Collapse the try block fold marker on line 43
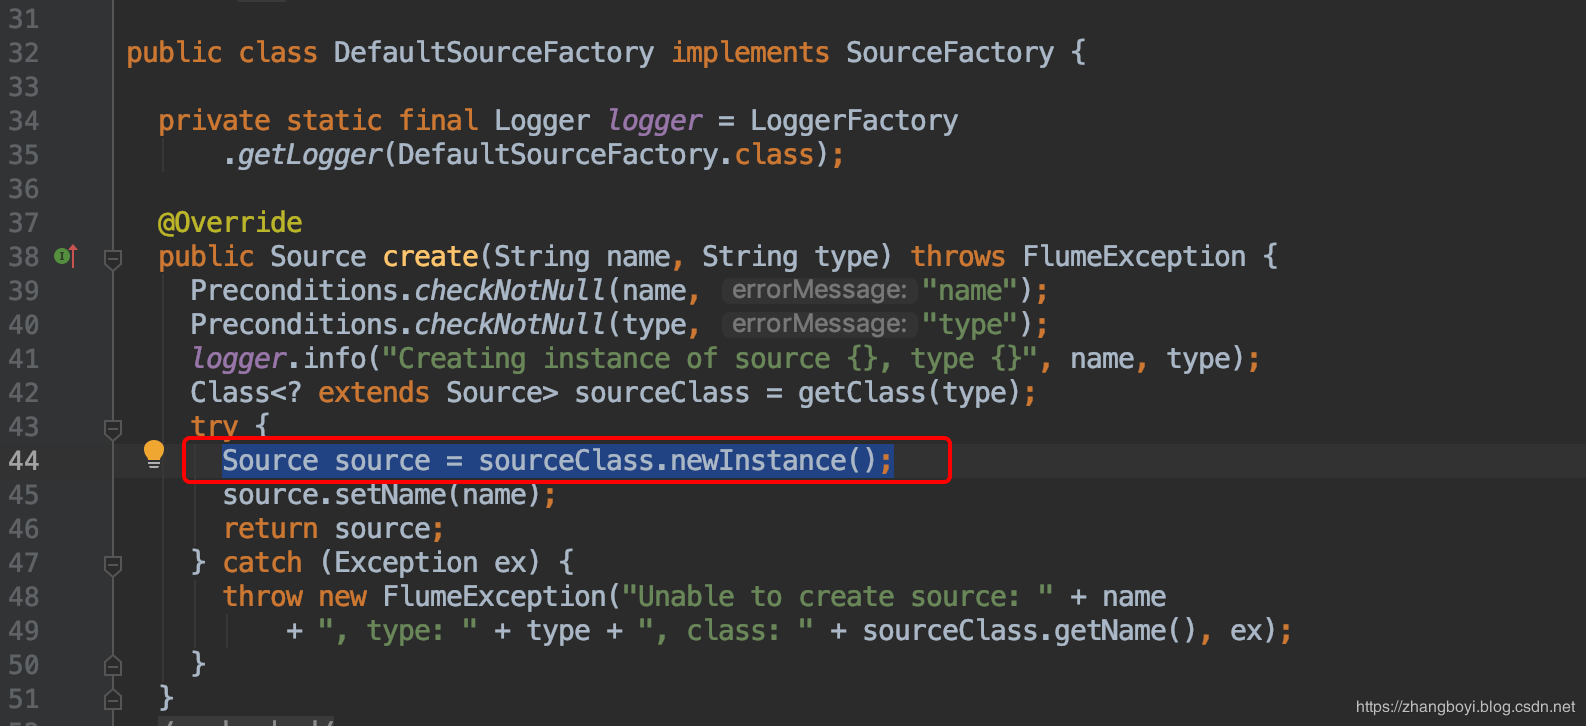 pyautogui.click(x=113, y=428)
